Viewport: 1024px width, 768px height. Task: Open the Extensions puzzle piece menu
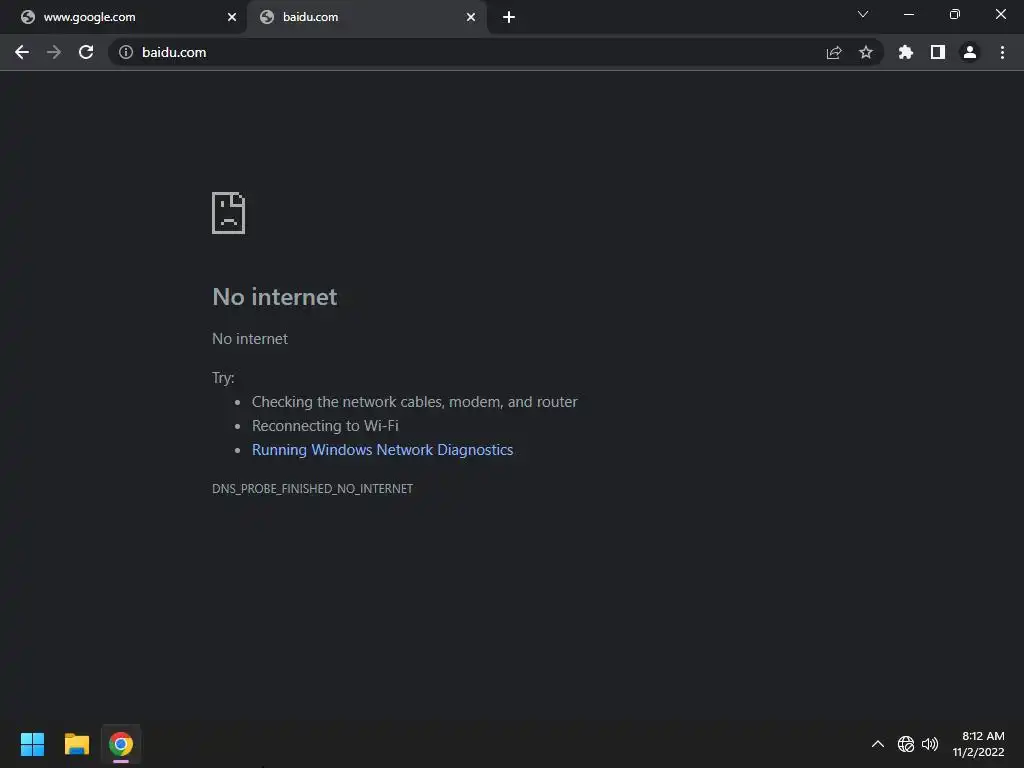(906, 52)
